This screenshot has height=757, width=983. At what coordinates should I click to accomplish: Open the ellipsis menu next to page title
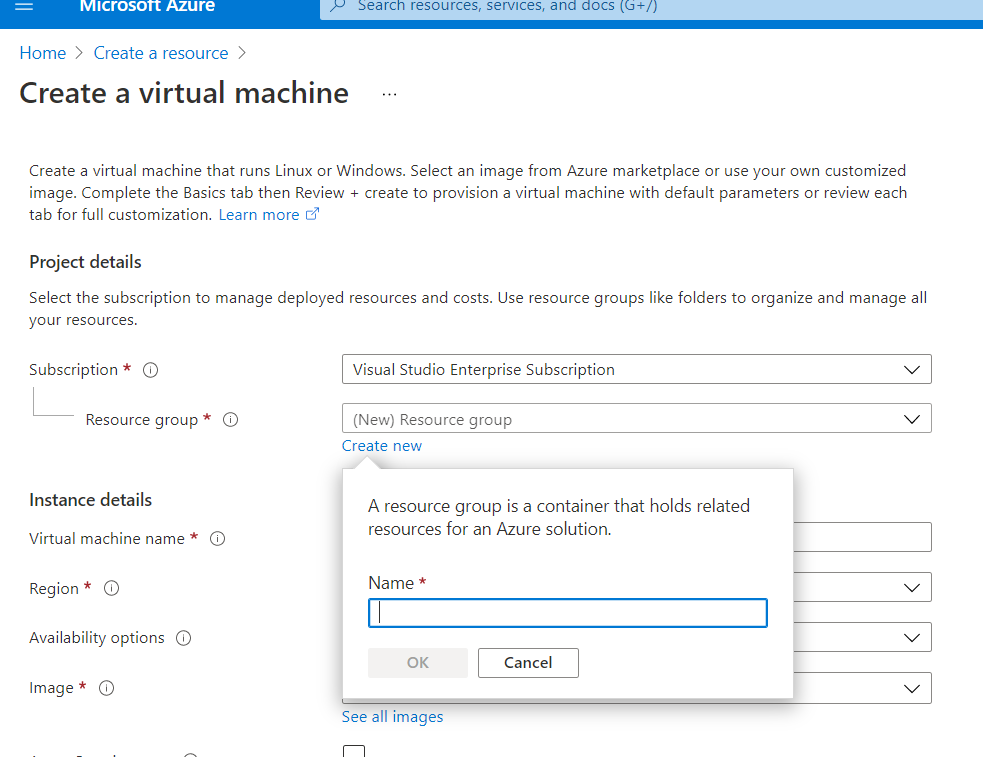(388, 92)
